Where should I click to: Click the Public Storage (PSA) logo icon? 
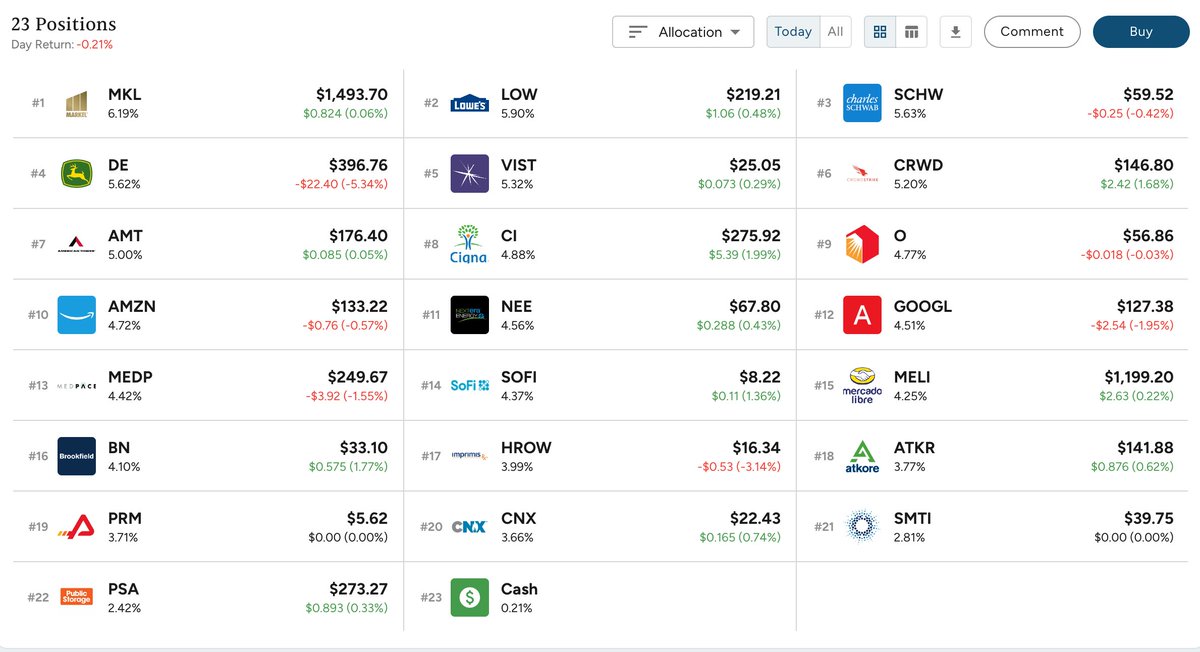click(x=77, y=598)
